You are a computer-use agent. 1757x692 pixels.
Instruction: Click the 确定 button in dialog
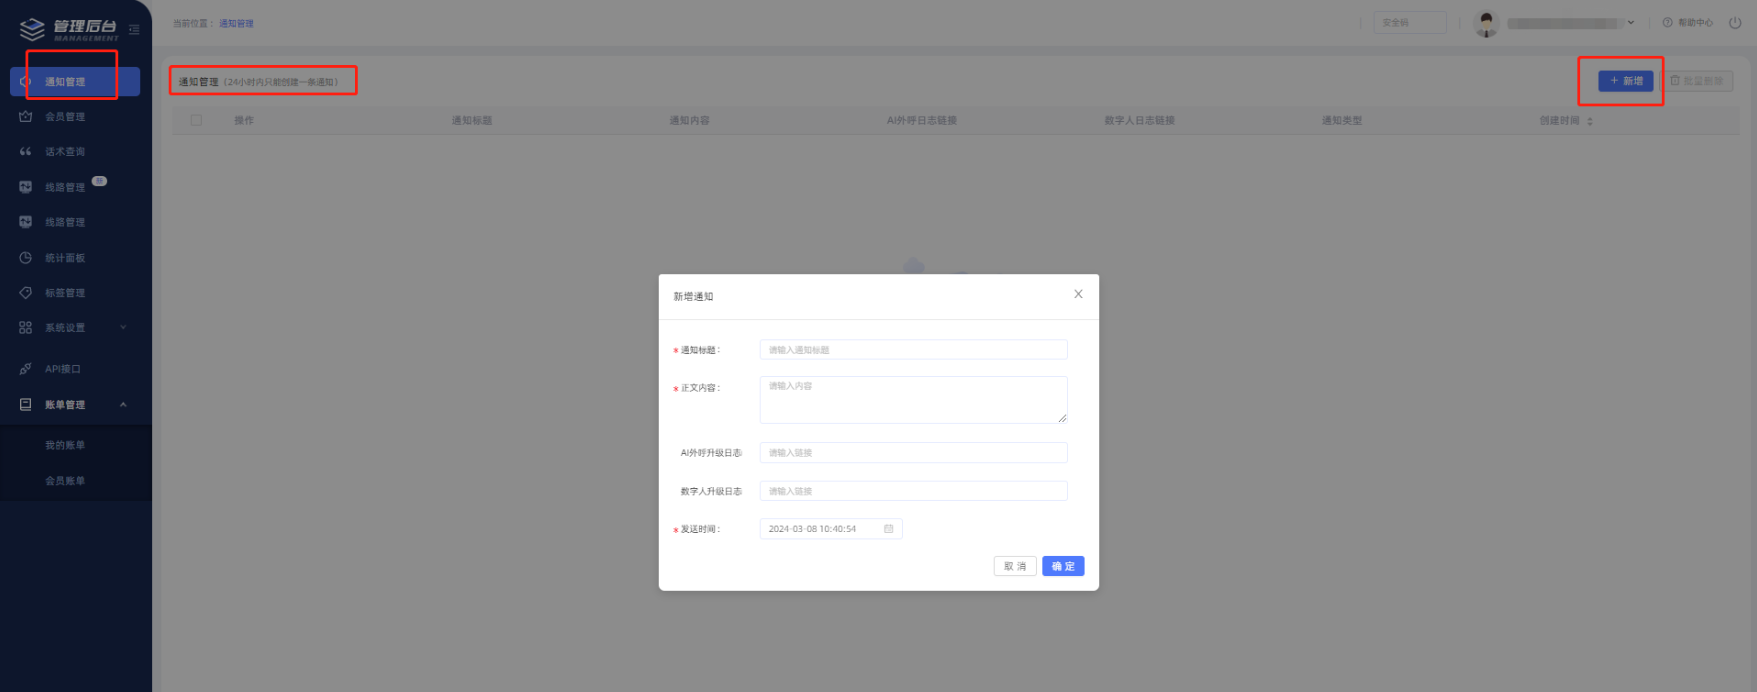coord(1062,566)
